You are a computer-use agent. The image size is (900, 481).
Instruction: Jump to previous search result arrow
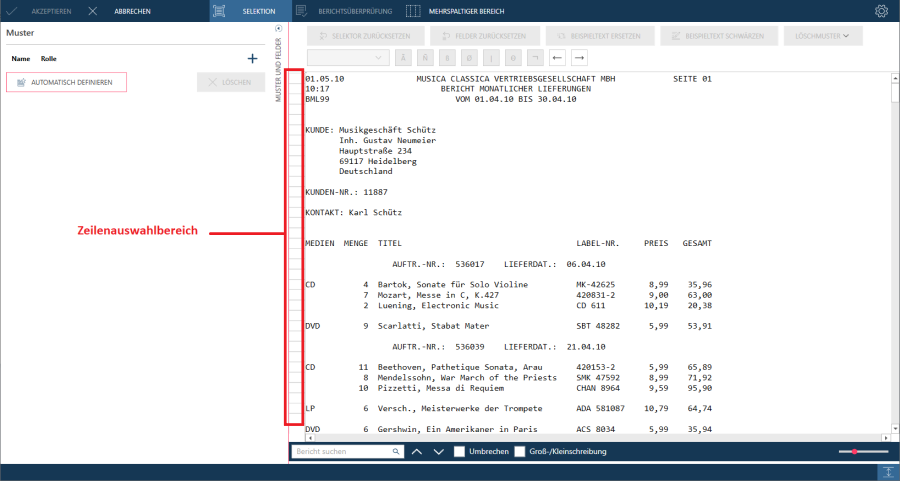tap(417, 452)
